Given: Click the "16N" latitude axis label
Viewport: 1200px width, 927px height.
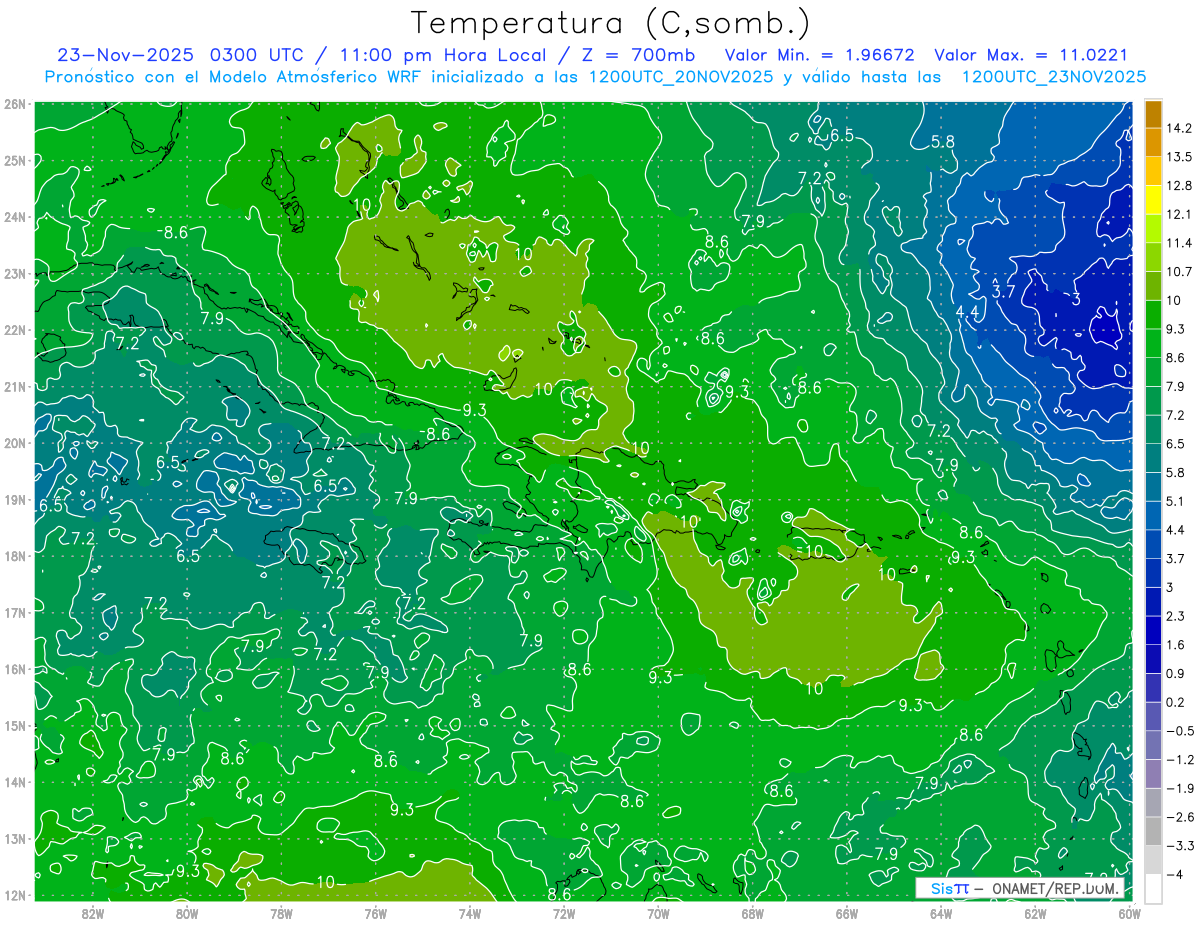Looking at the screenshot, I should 15,669.
